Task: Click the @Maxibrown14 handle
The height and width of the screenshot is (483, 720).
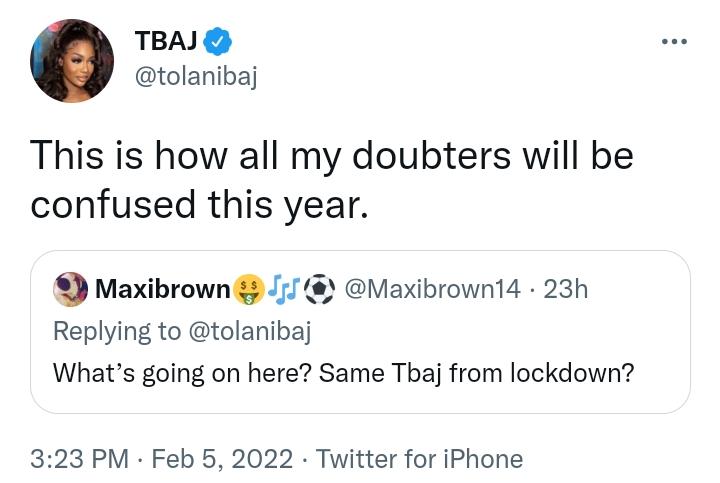Action: [432, 290]
